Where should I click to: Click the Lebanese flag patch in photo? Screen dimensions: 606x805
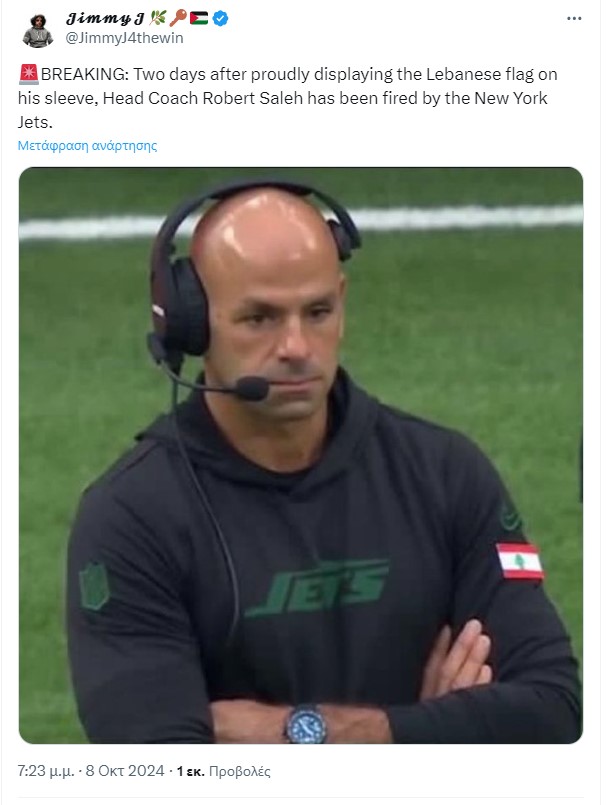[520, 561]
